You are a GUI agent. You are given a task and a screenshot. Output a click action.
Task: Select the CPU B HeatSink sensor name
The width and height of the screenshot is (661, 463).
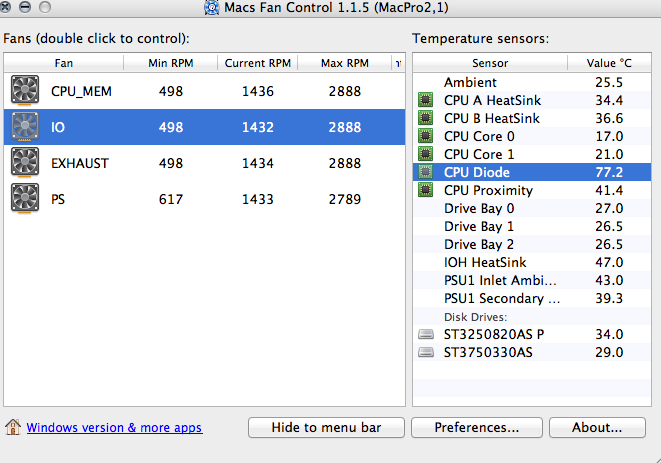point(492,118)
